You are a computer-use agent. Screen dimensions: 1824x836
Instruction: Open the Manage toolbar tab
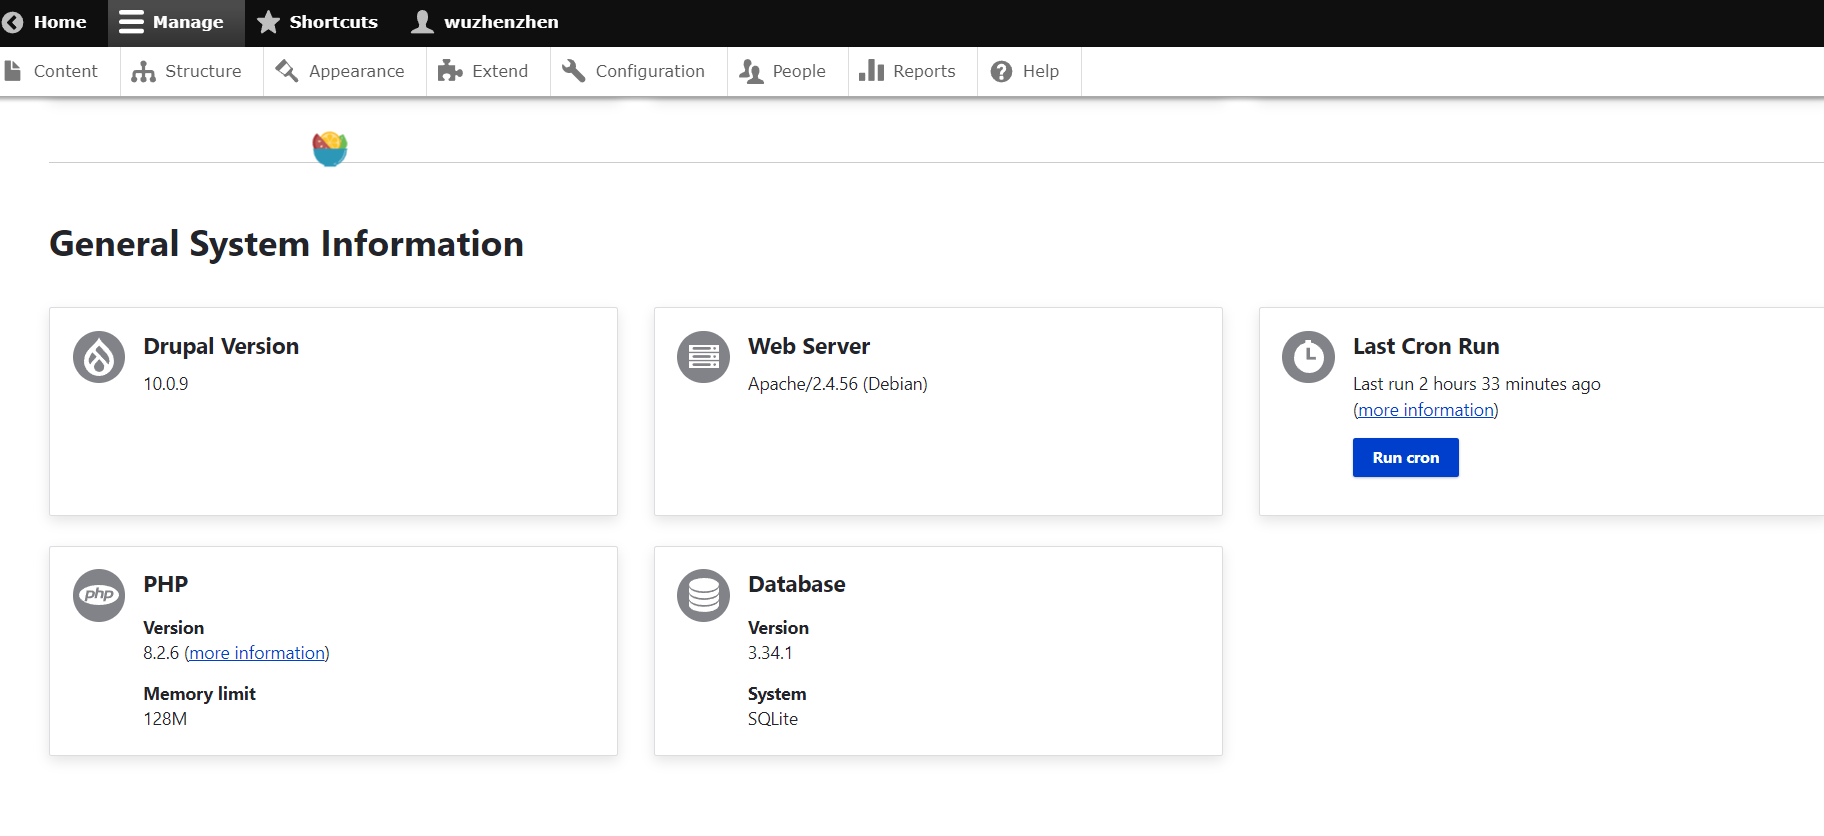[176, 22]
